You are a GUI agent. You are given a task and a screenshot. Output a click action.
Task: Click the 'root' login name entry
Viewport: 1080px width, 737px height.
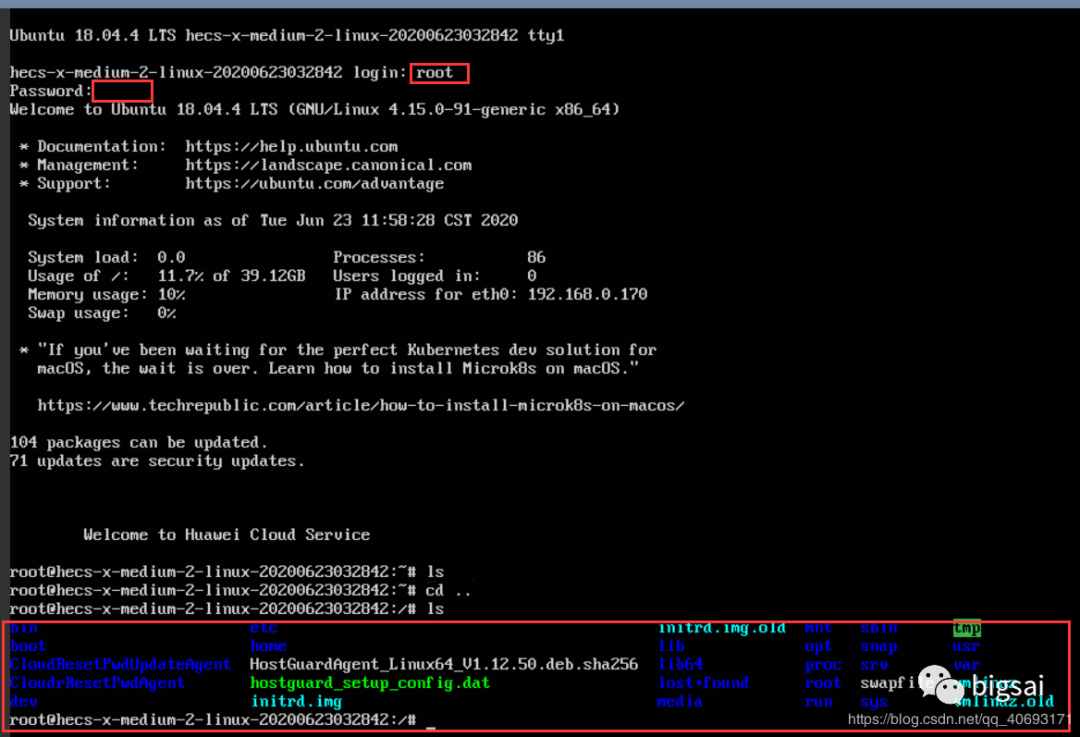pos(439,73)
